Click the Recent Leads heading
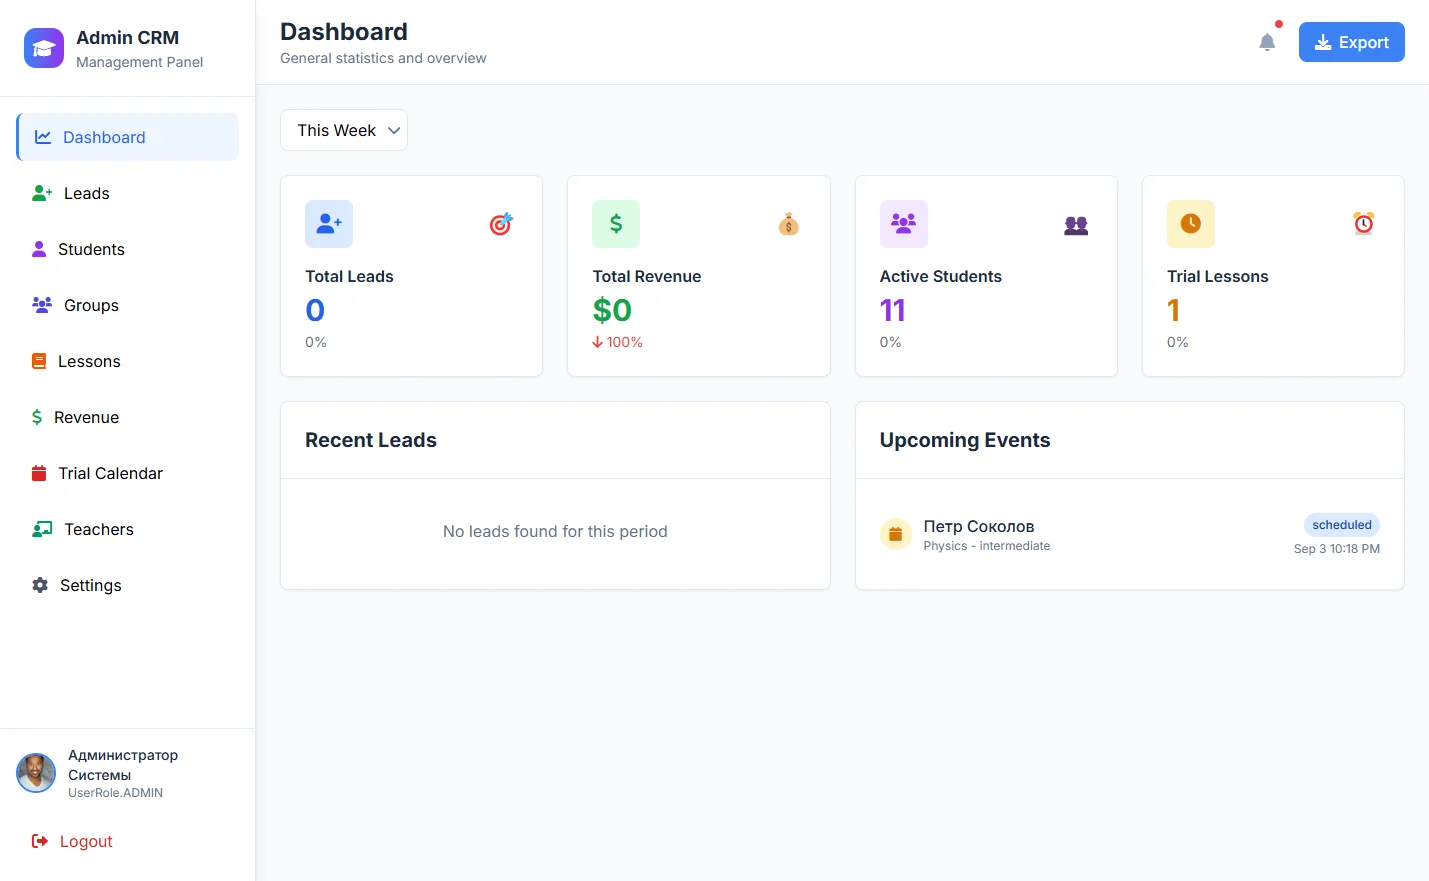Image resolution: width=1429 pixels, height=881 pixels. (371, 440)
